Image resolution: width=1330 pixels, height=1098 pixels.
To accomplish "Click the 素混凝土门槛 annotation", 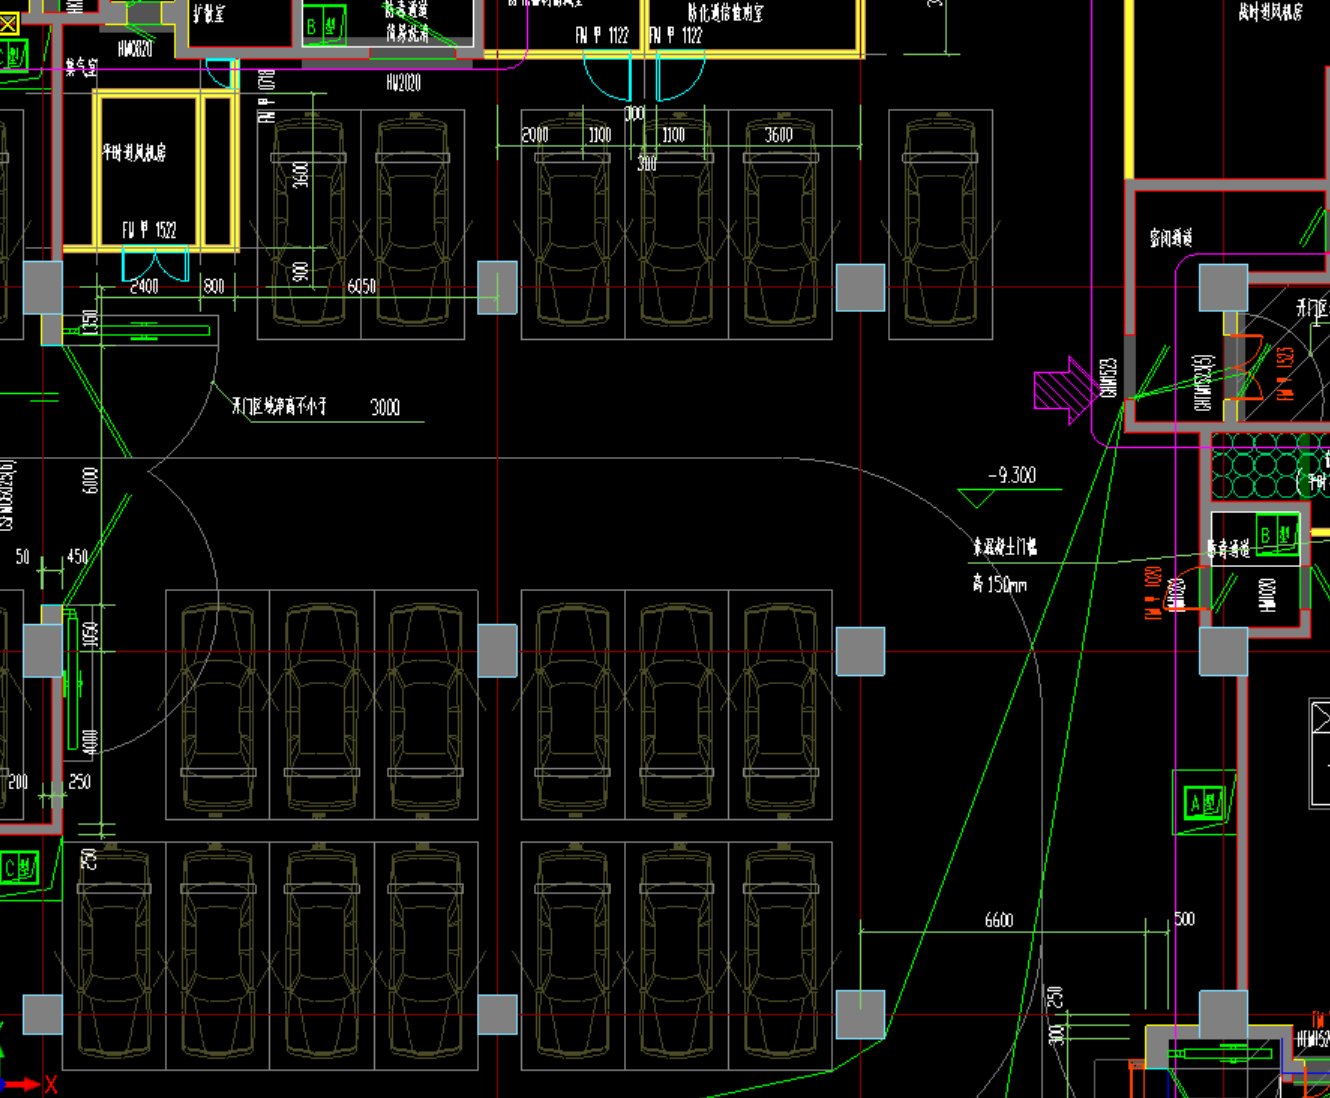I will point(1005,546).
